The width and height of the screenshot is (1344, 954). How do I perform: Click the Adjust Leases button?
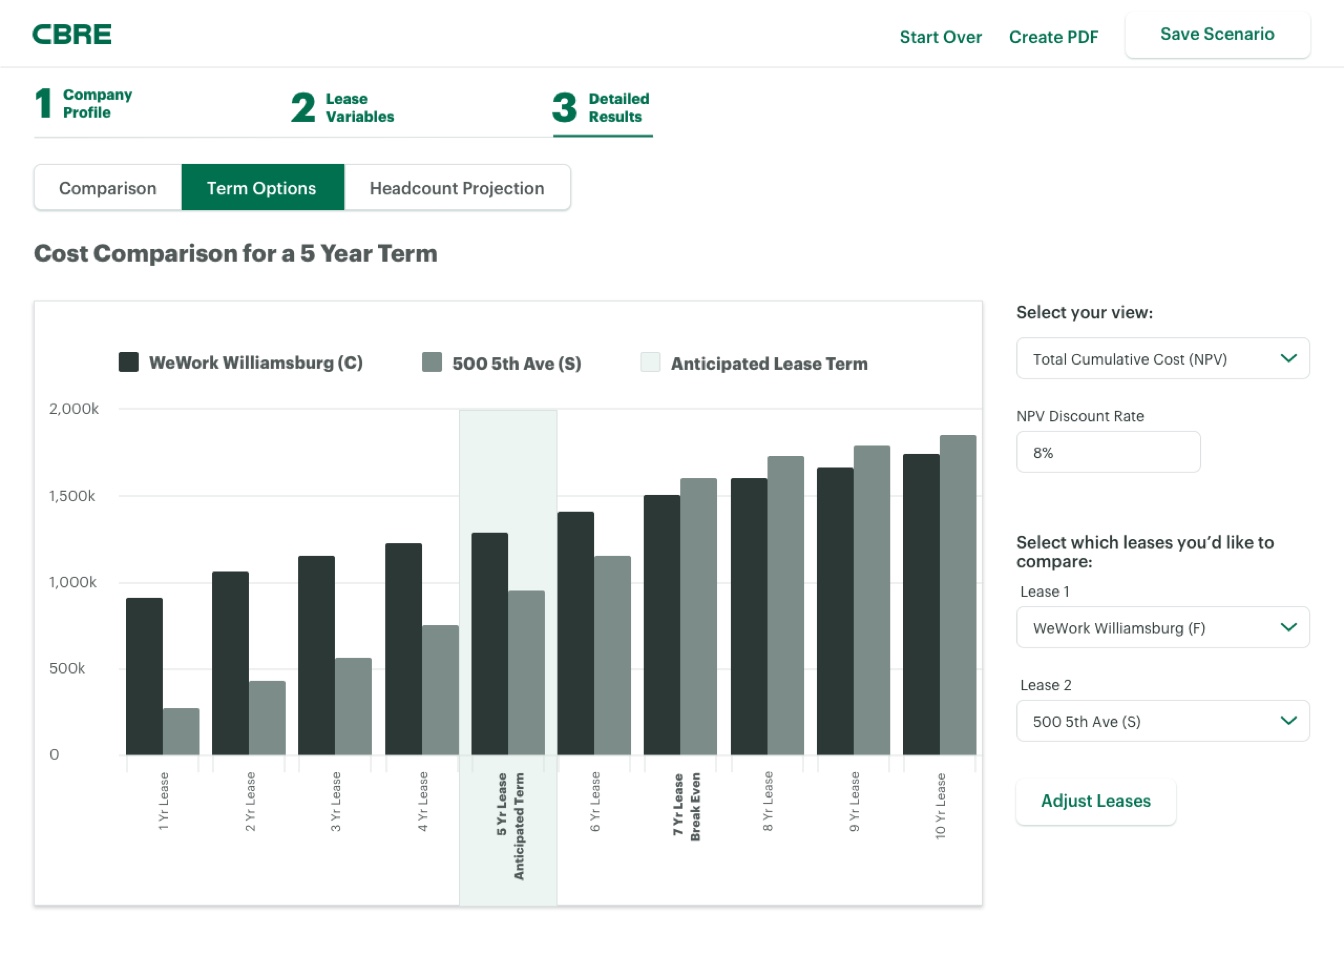tap(1096, 801)
